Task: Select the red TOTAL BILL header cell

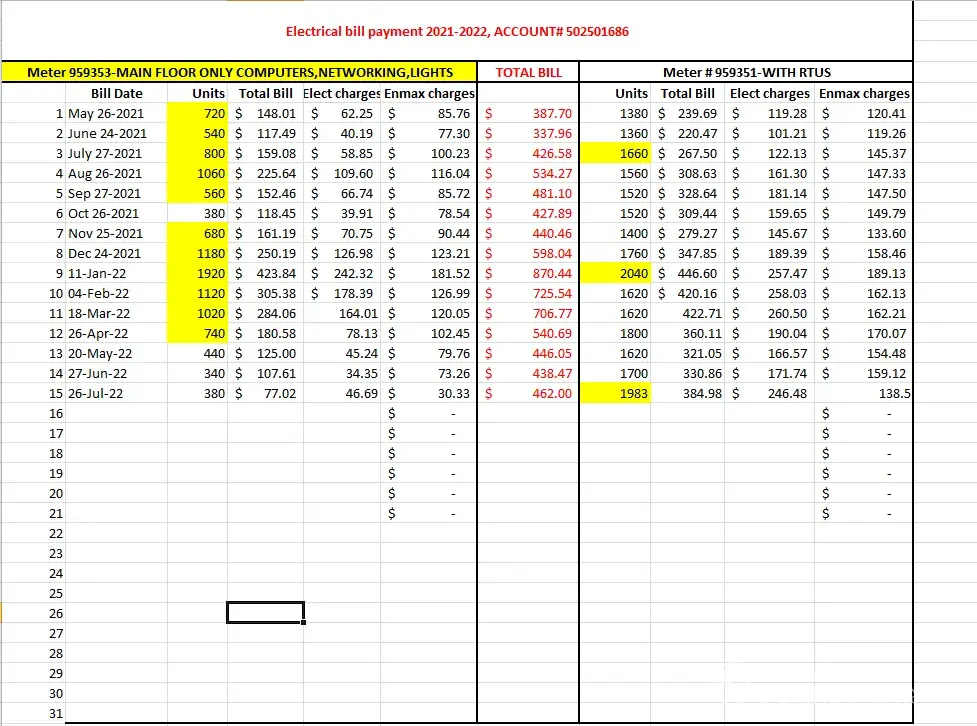Action: pos(528,73)
